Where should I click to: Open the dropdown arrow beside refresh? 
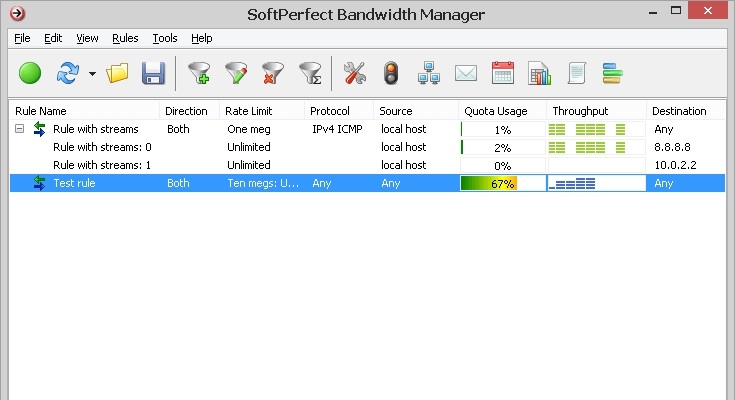92,74
